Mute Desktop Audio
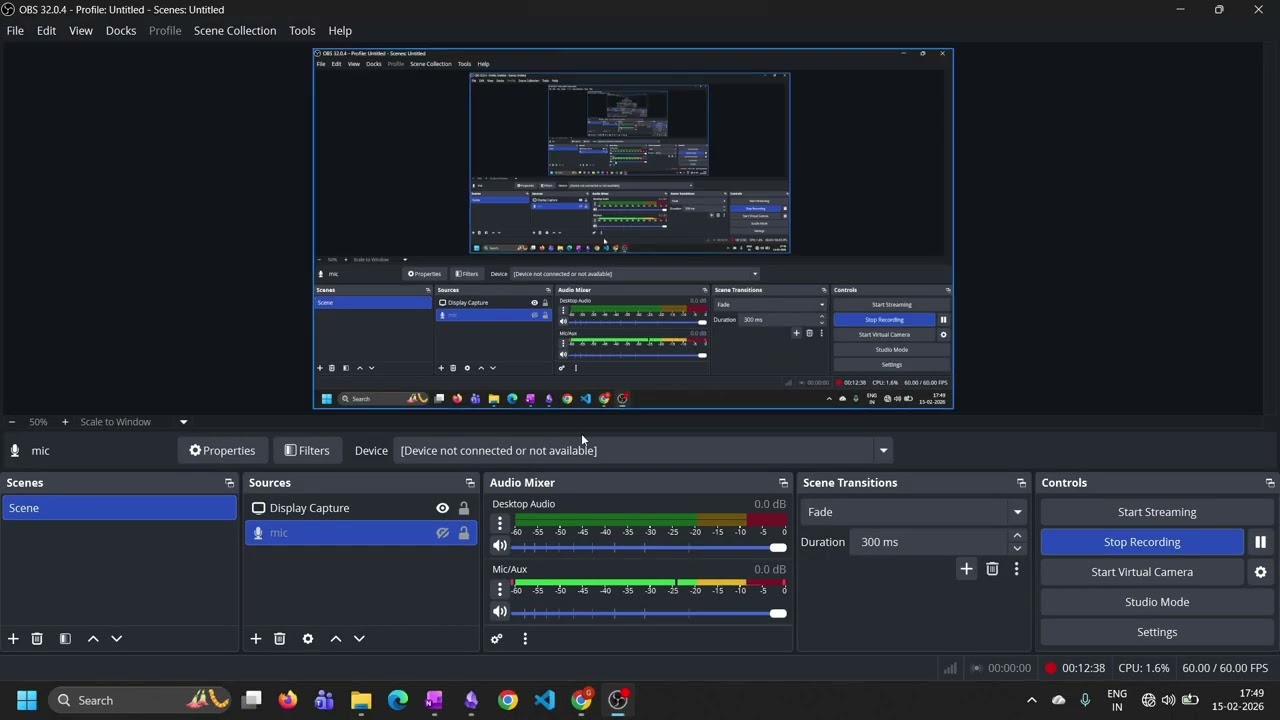Screen dimensions: 1280x720 500,546
